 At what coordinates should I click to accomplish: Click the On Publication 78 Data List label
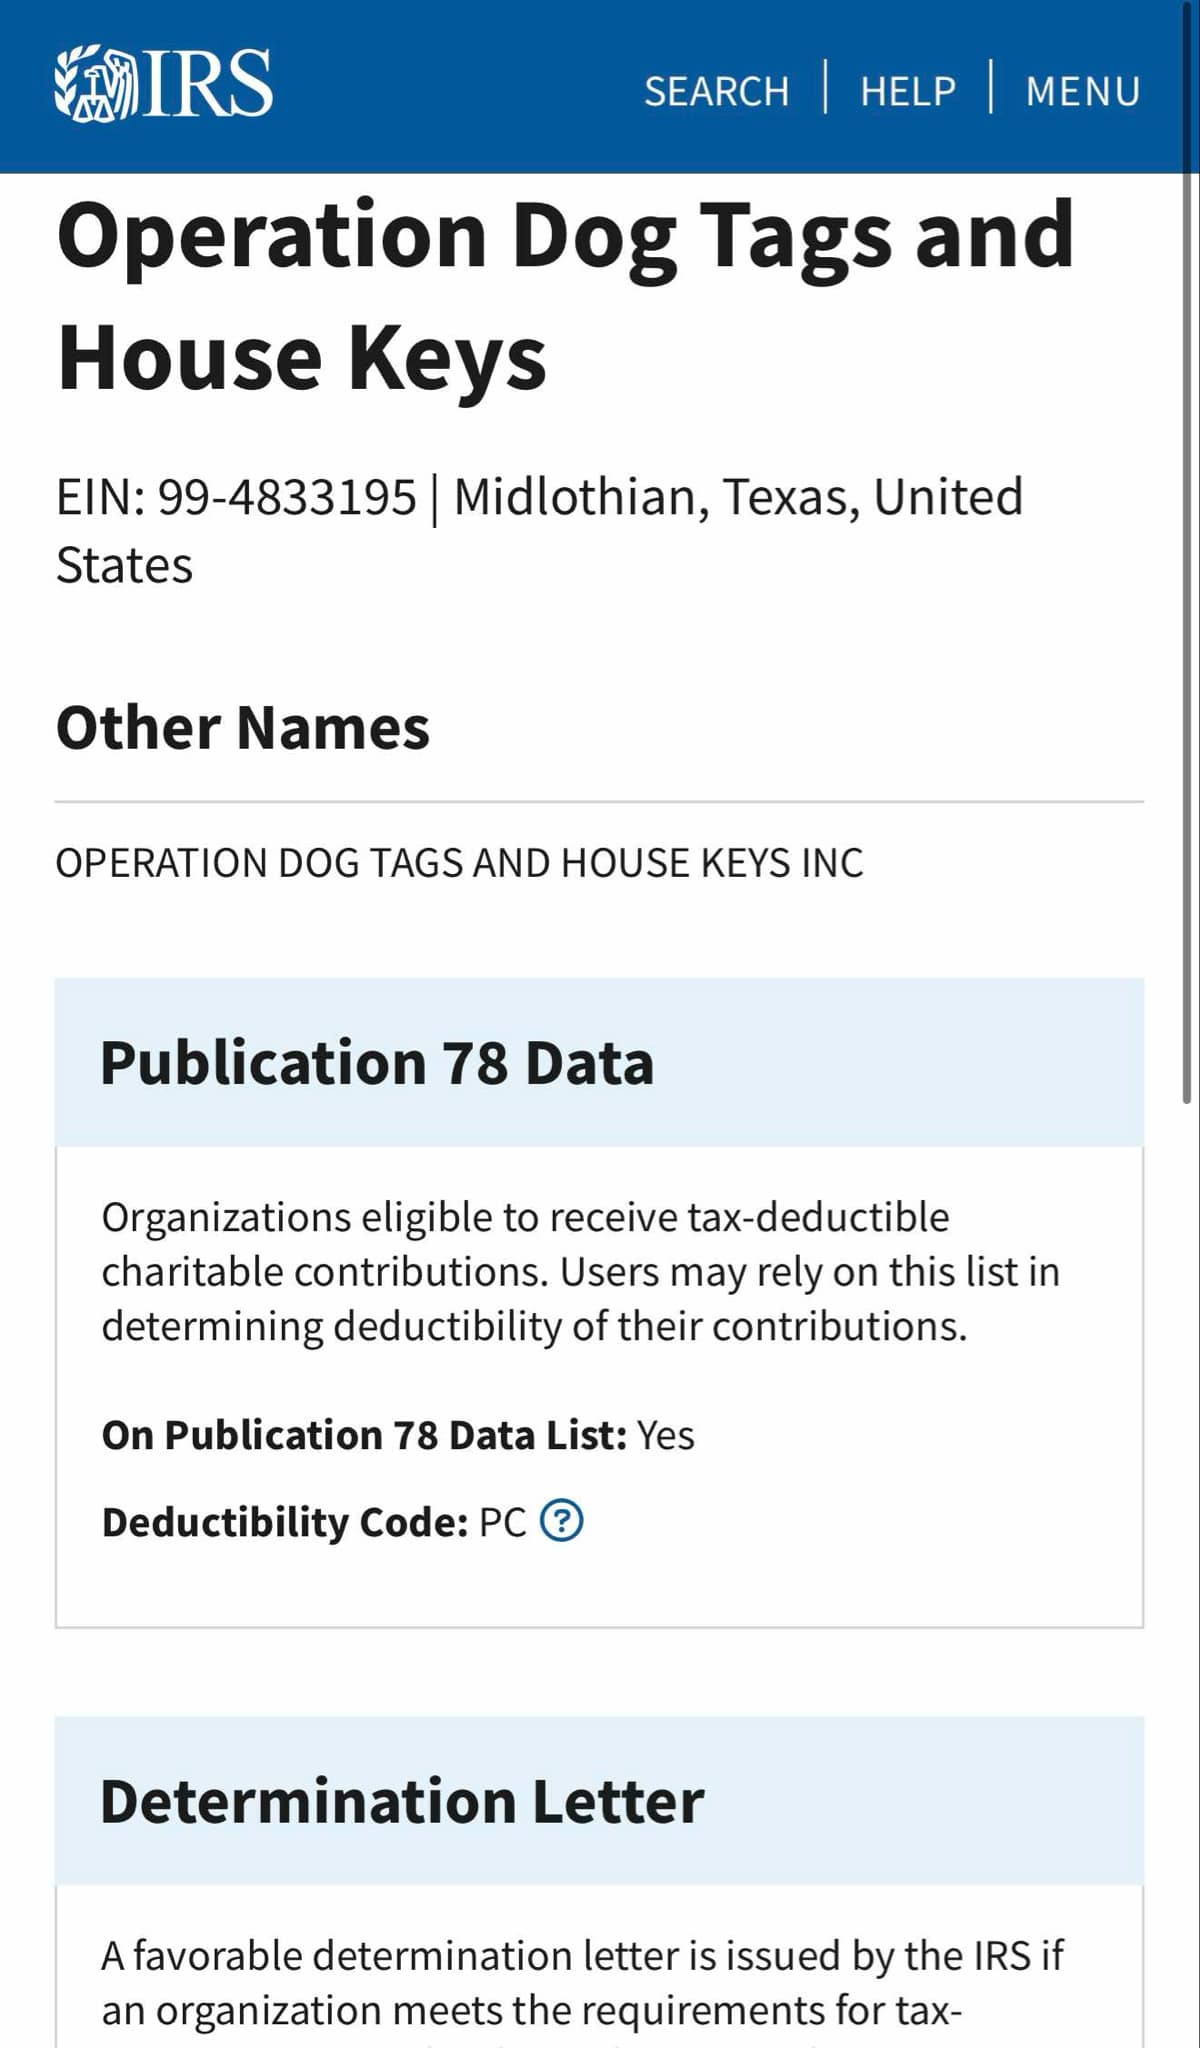365,1435
